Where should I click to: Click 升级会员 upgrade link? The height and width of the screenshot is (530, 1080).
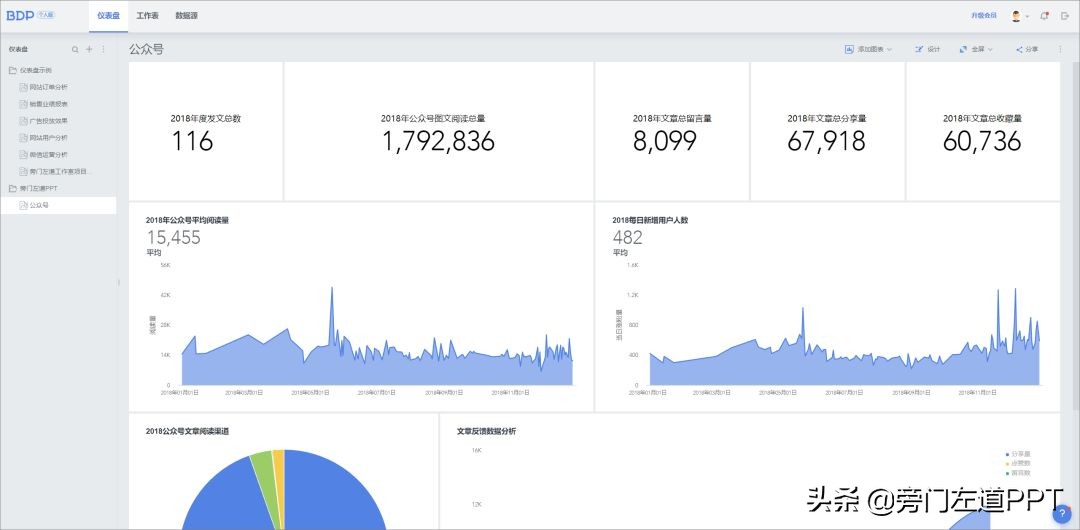click(984, 16)
